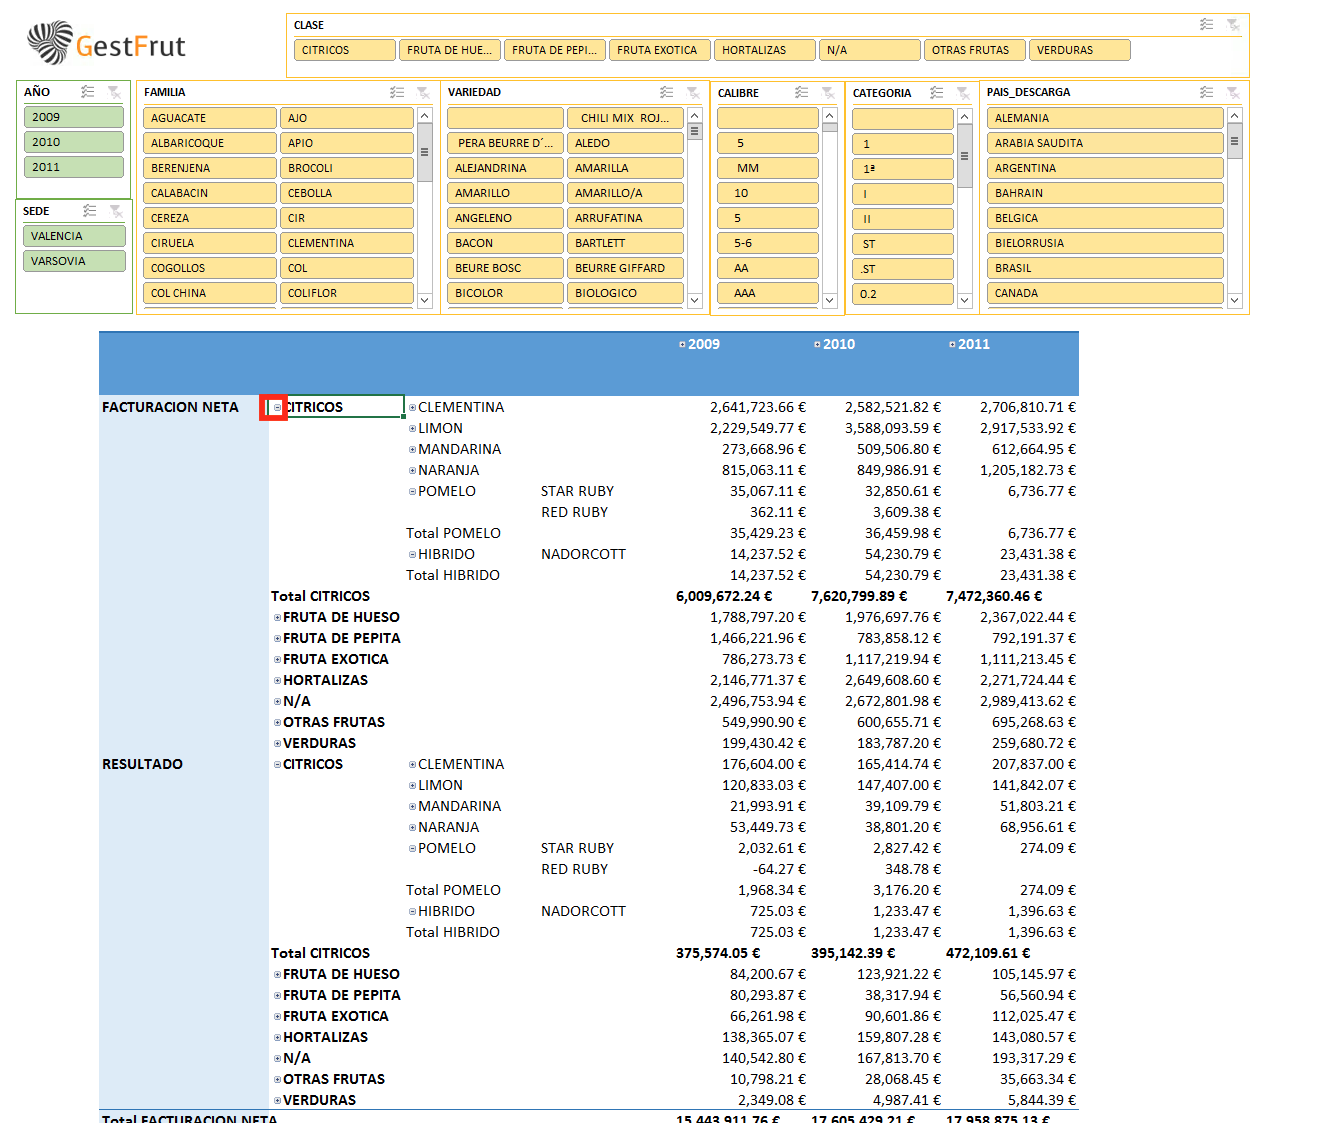Toggle FRUTA EXOTICA in the CLASE slicer

tap(659, 50)
